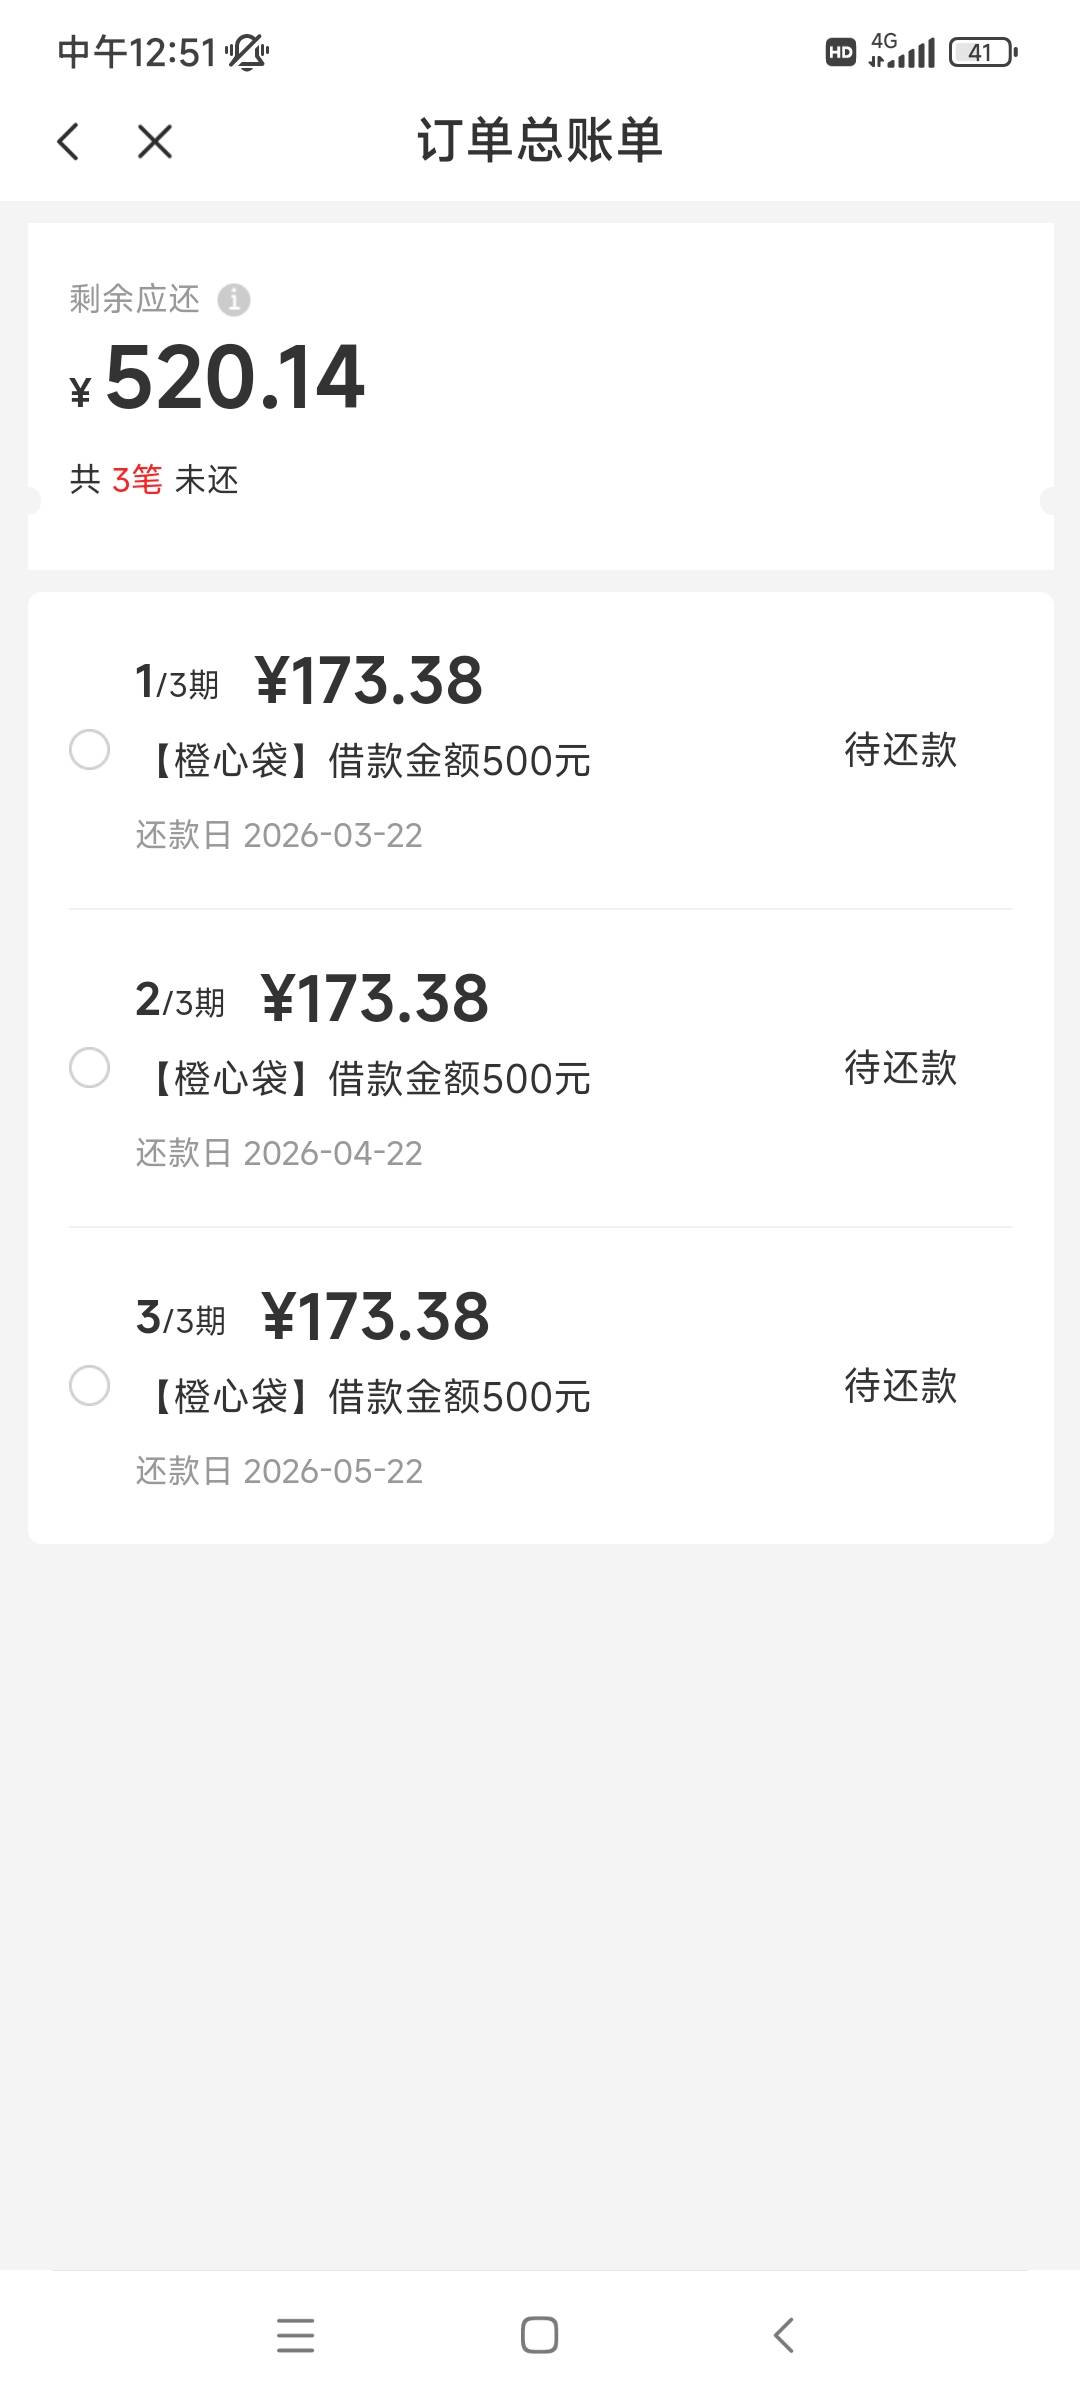The height and width of the screenshot is (2400, 1080).
Task: Tap the HD call status icon
Action: (x=840, y=52)
